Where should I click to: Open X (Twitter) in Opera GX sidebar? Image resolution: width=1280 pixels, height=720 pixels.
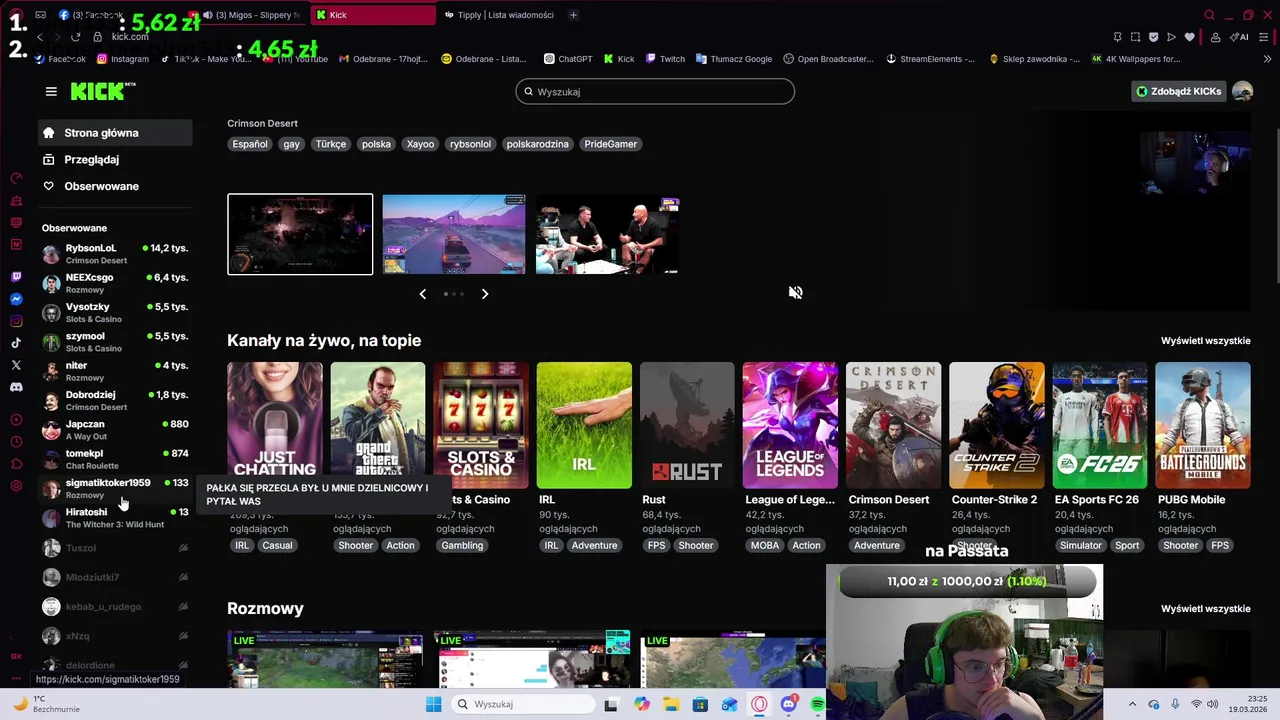tap(16, 365)
